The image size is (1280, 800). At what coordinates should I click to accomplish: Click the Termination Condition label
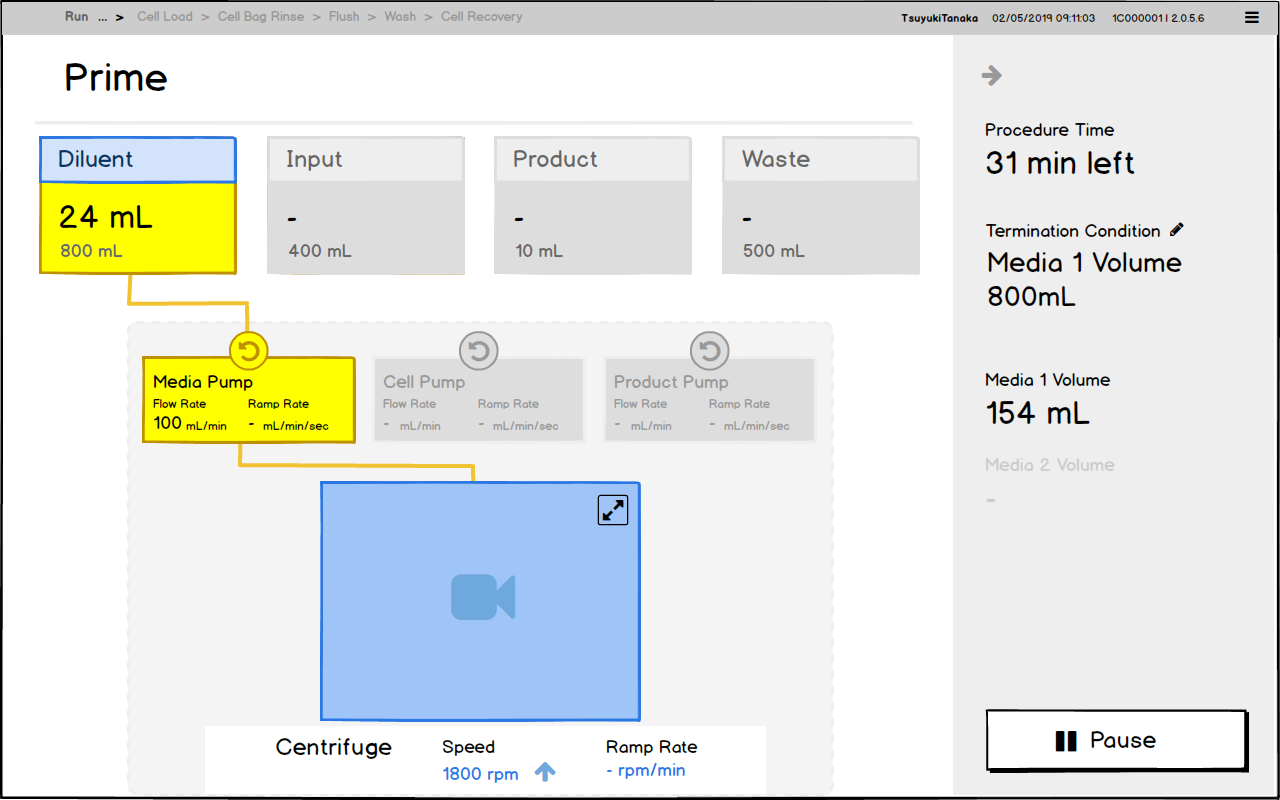pos(1073,231)
